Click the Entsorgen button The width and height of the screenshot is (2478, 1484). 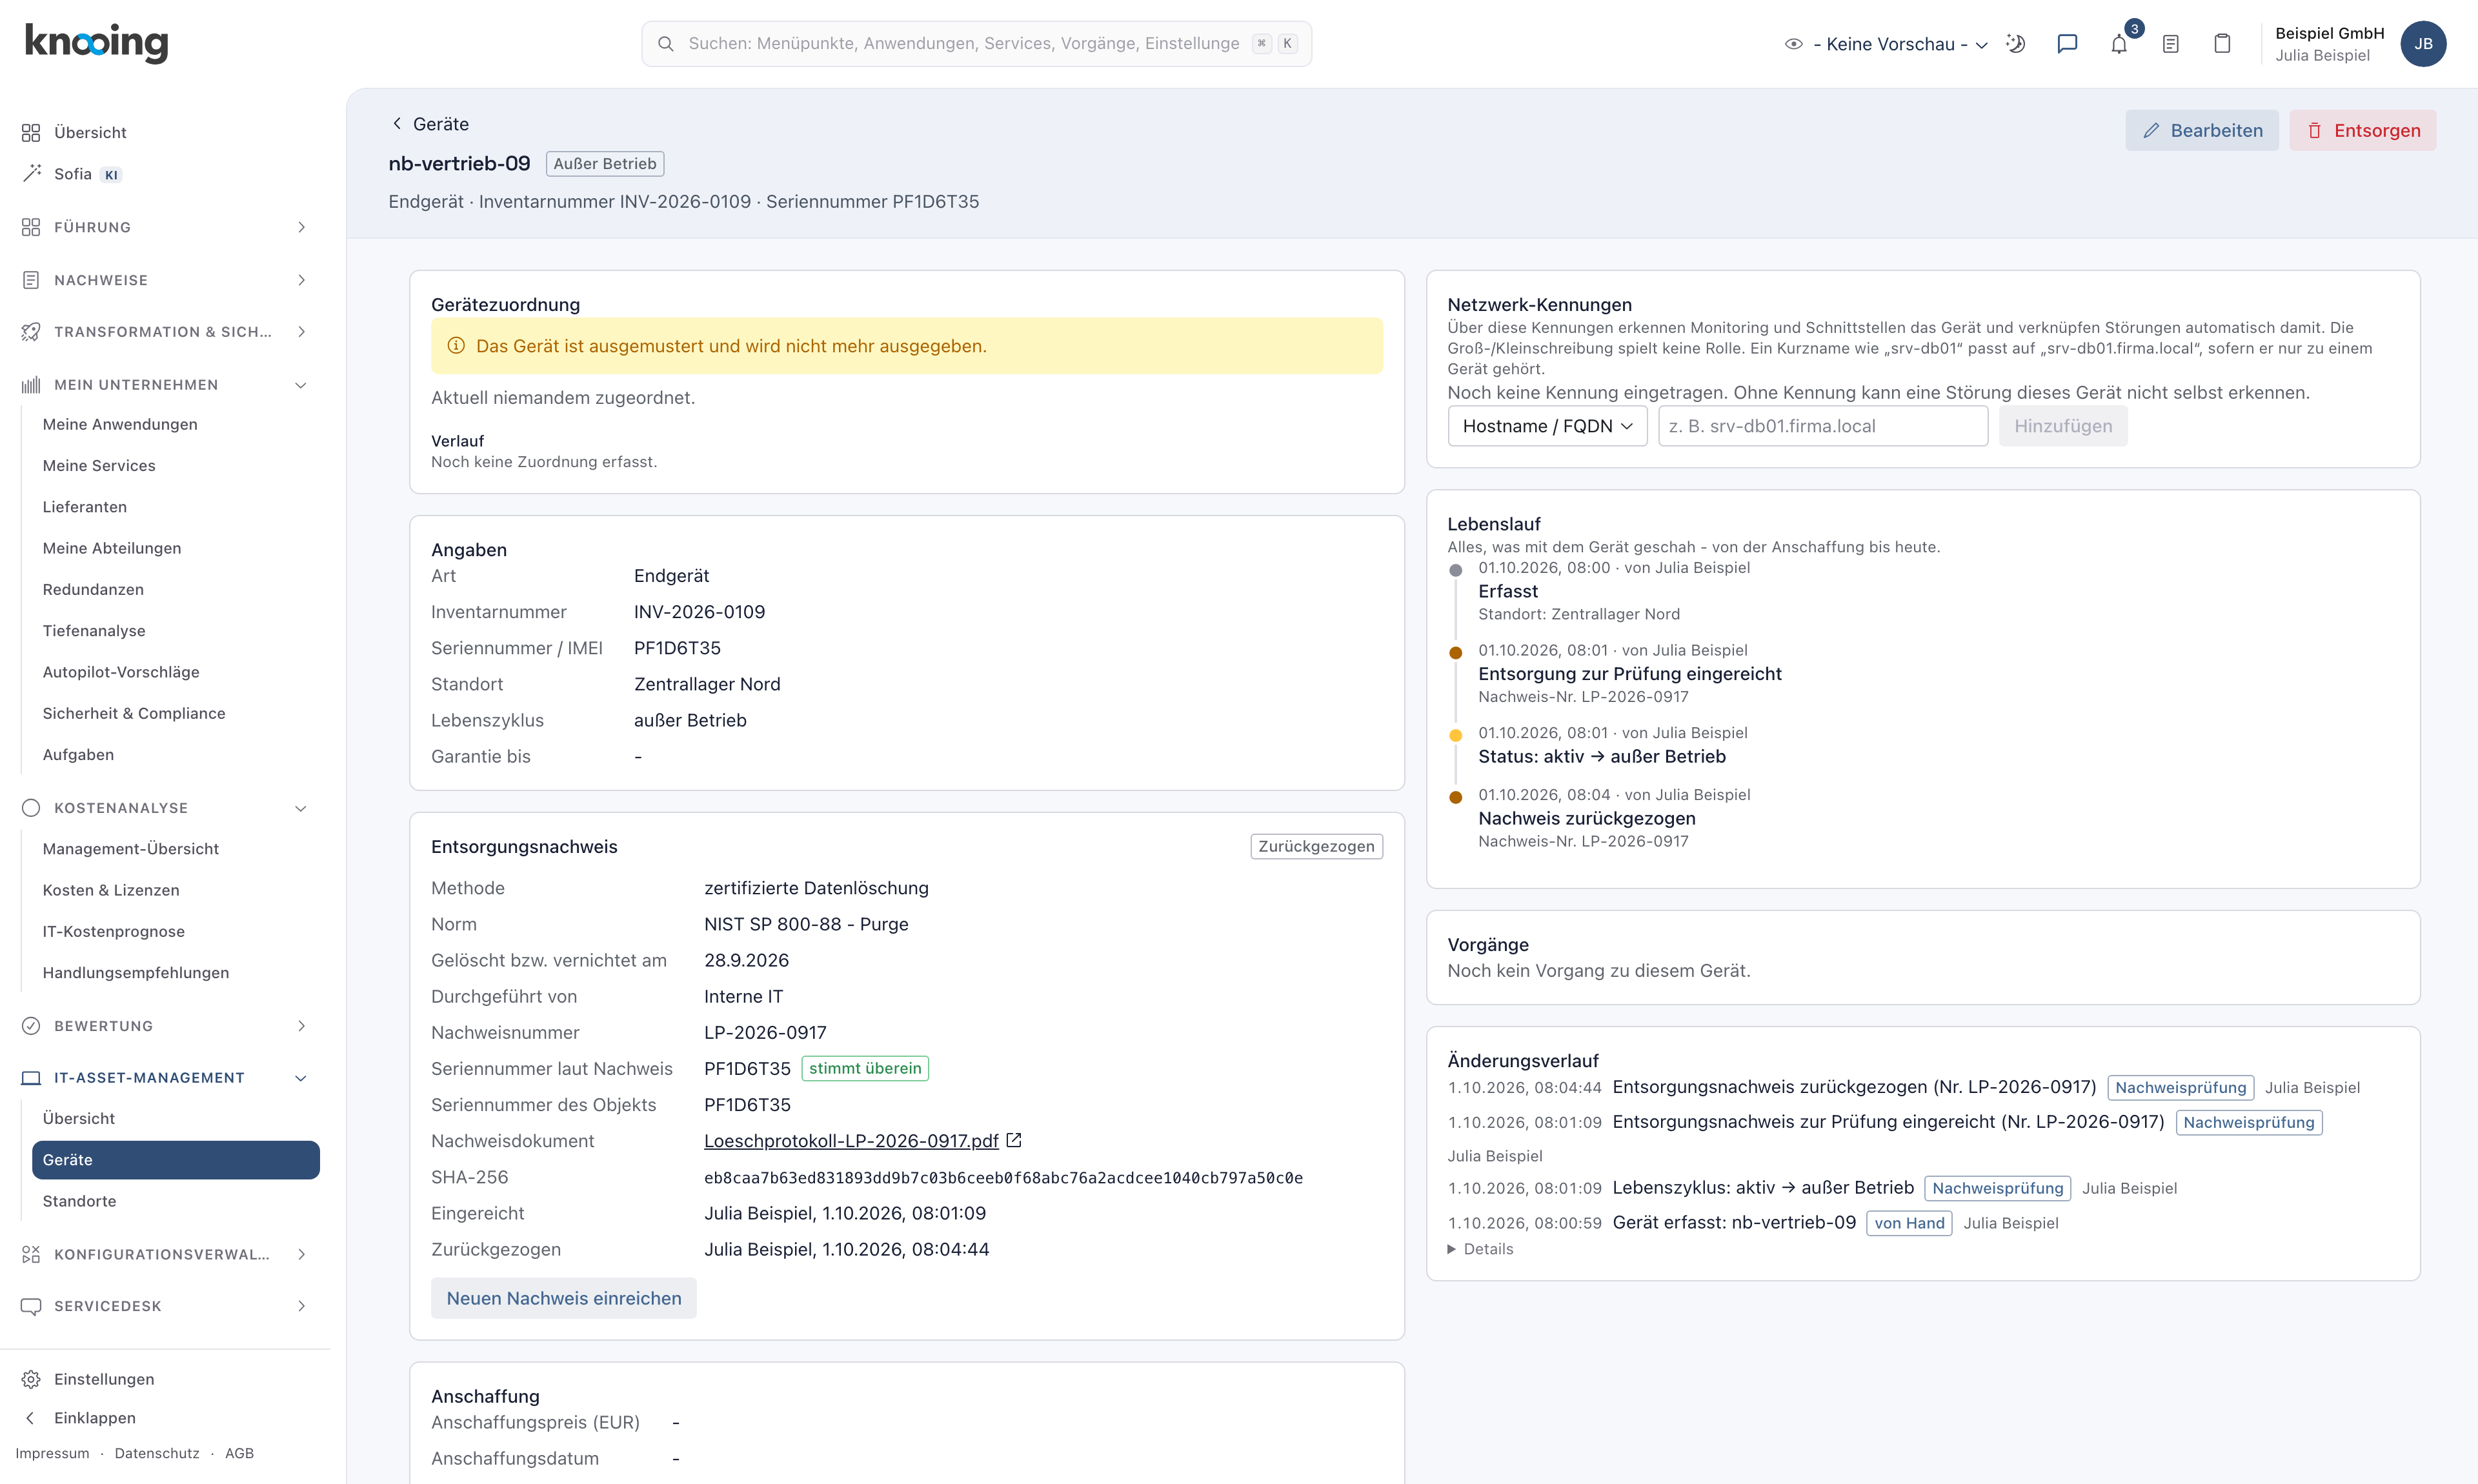2362,130
